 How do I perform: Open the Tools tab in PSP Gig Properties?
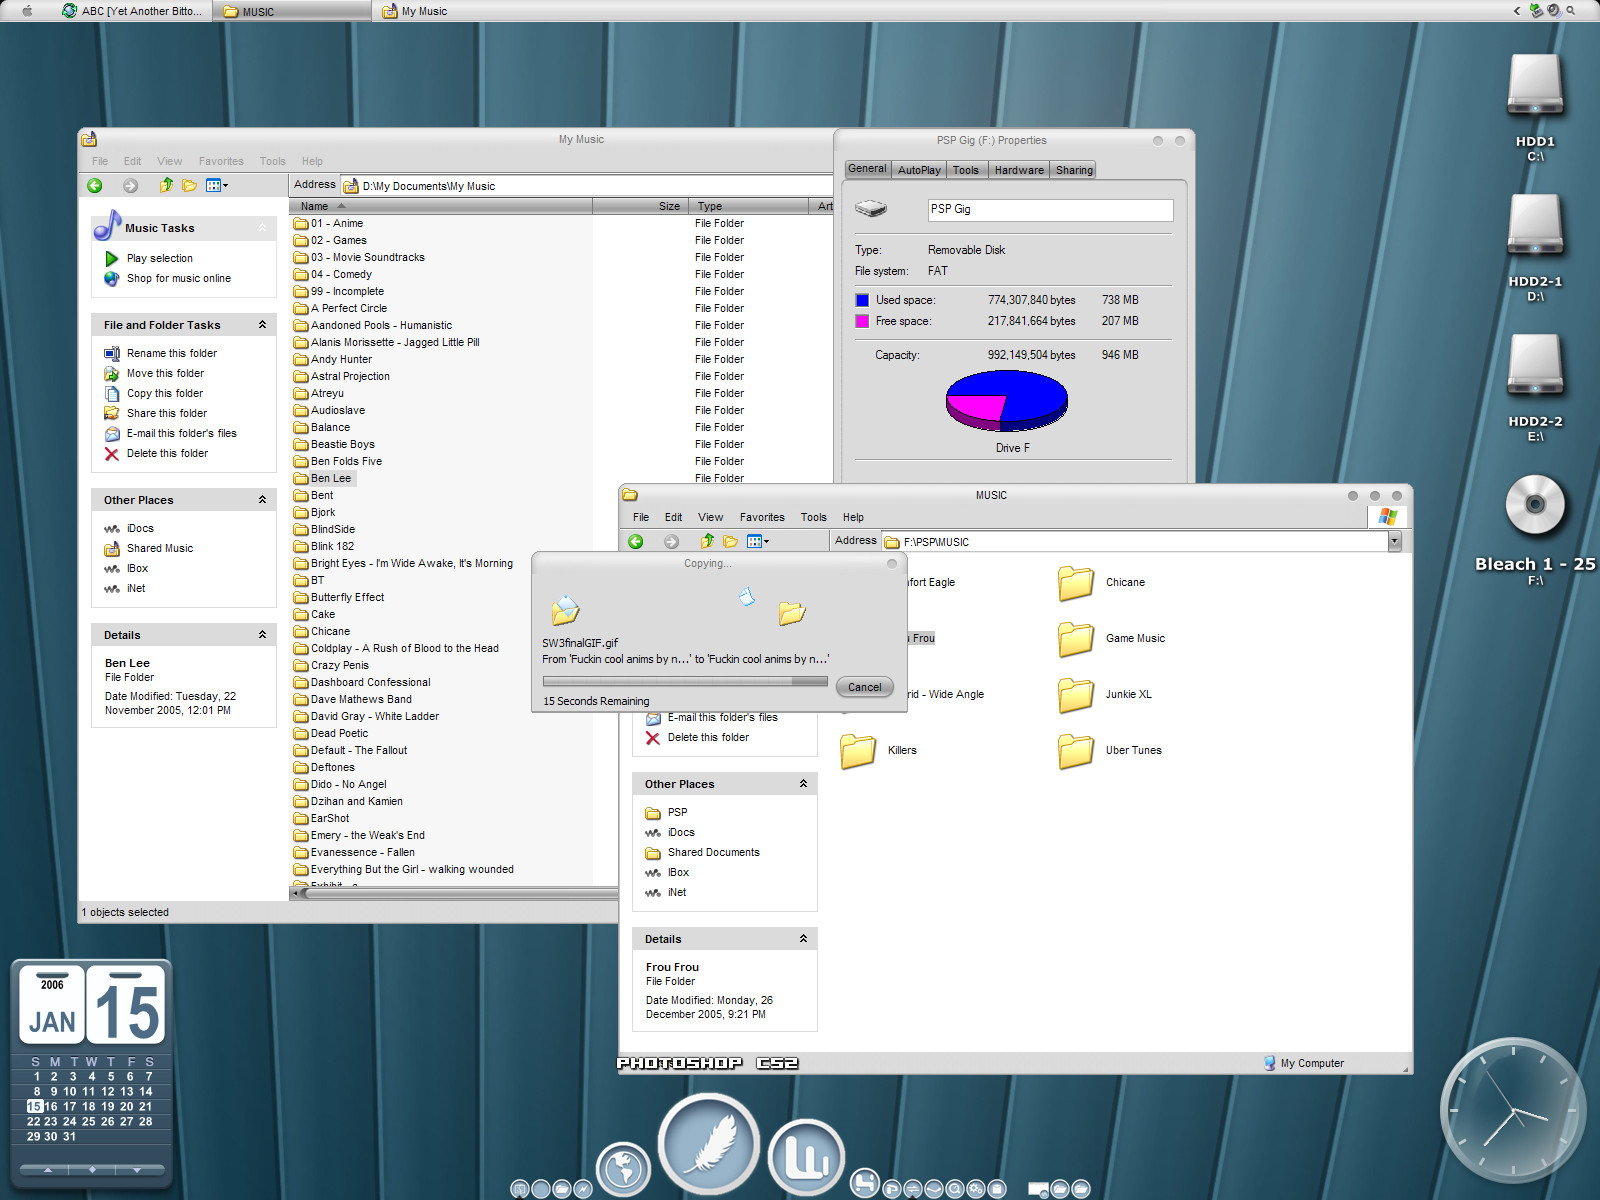pos(965,170)
